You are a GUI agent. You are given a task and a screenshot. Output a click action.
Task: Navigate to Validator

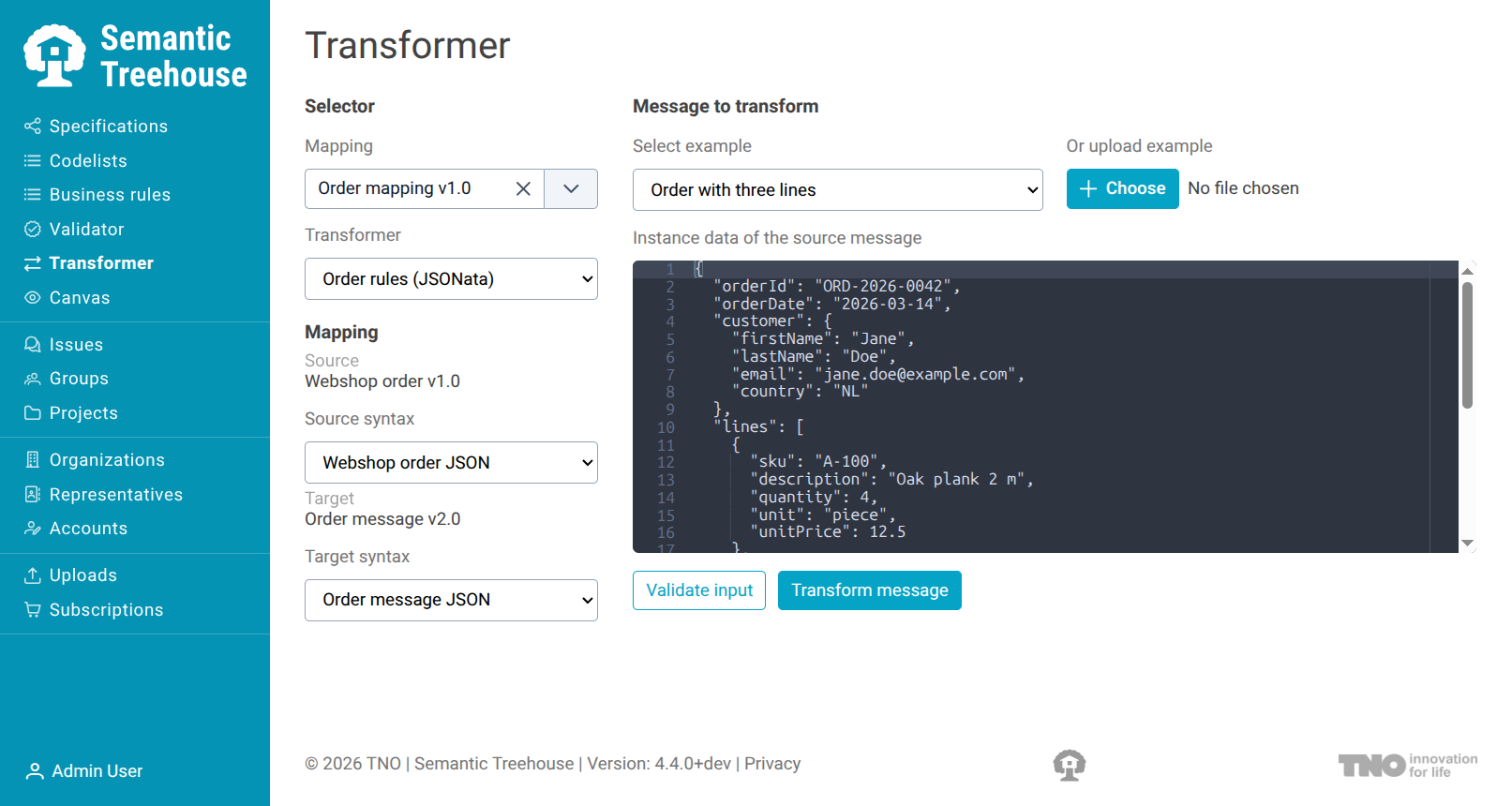pos(87,229)
